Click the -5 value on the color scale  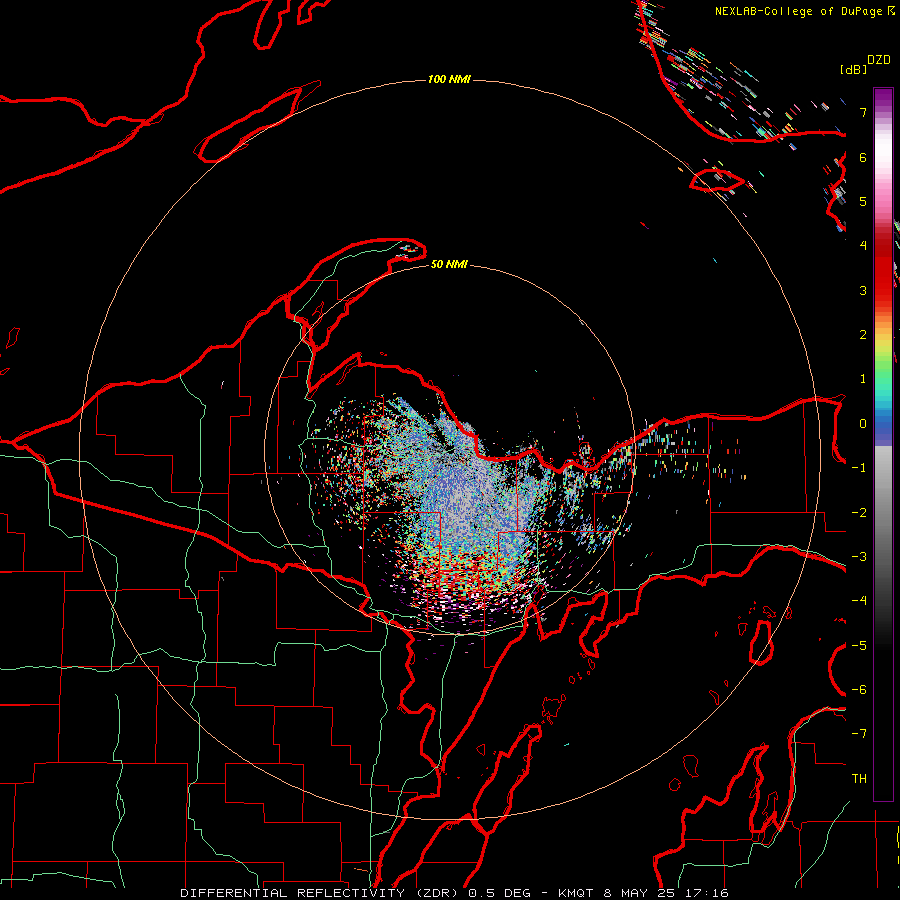point(859,646)
